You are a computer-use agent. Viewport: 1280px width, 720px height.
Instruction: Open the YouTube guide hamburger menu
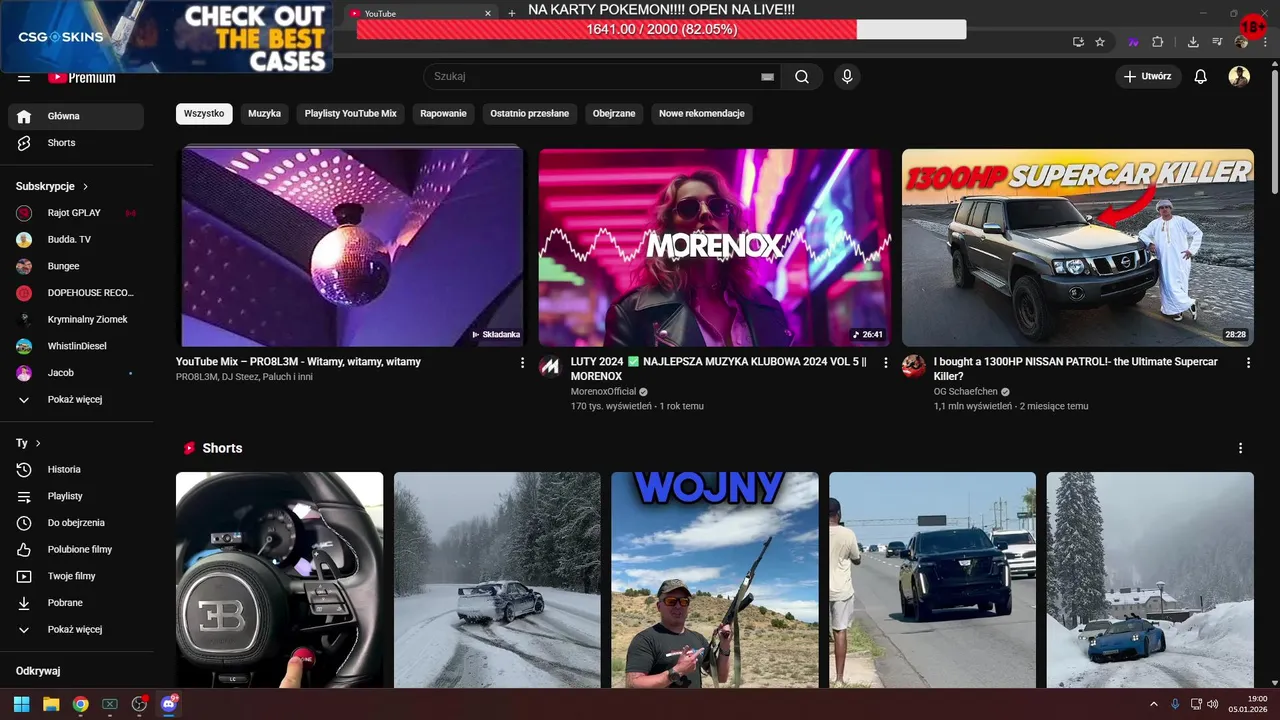[24, 78]
